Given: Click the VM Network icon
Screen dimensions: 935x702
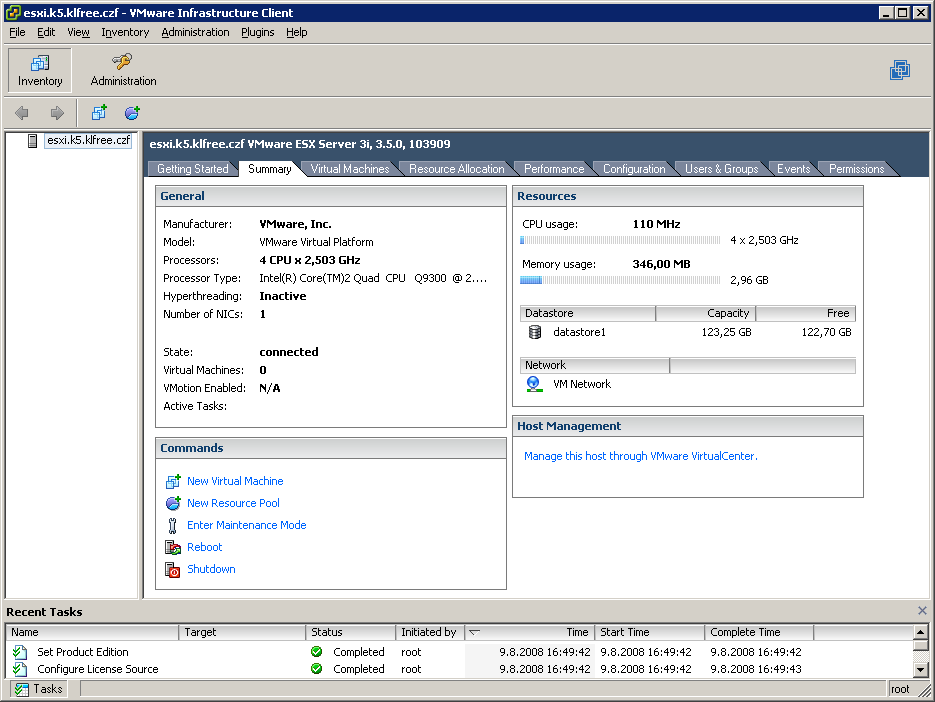Looking at the screenshot, I should click(534, 384).
